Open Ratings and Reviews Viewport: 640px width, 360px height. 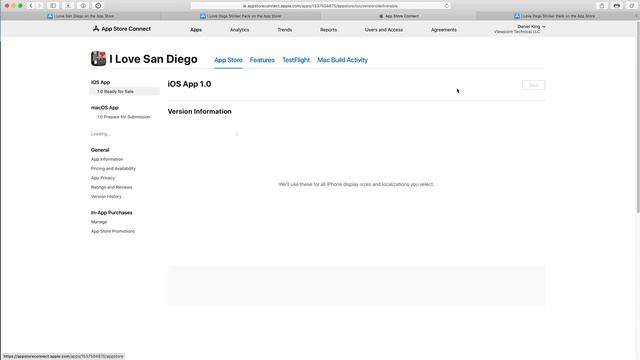click(x=111, y=187)
